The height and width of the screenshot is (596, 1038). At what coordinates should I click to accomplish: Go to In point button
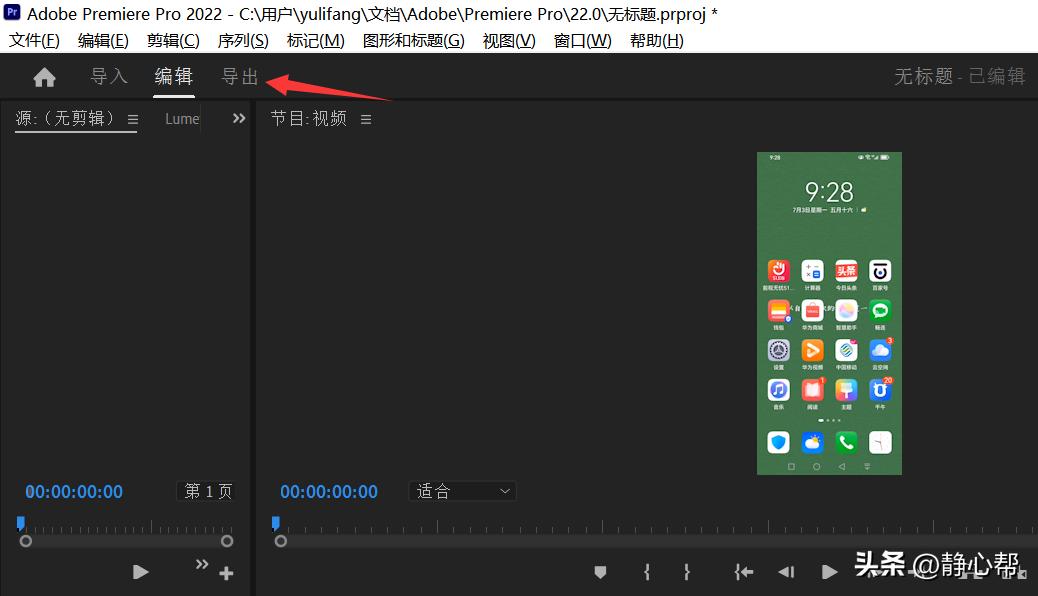tap(743, 572)
